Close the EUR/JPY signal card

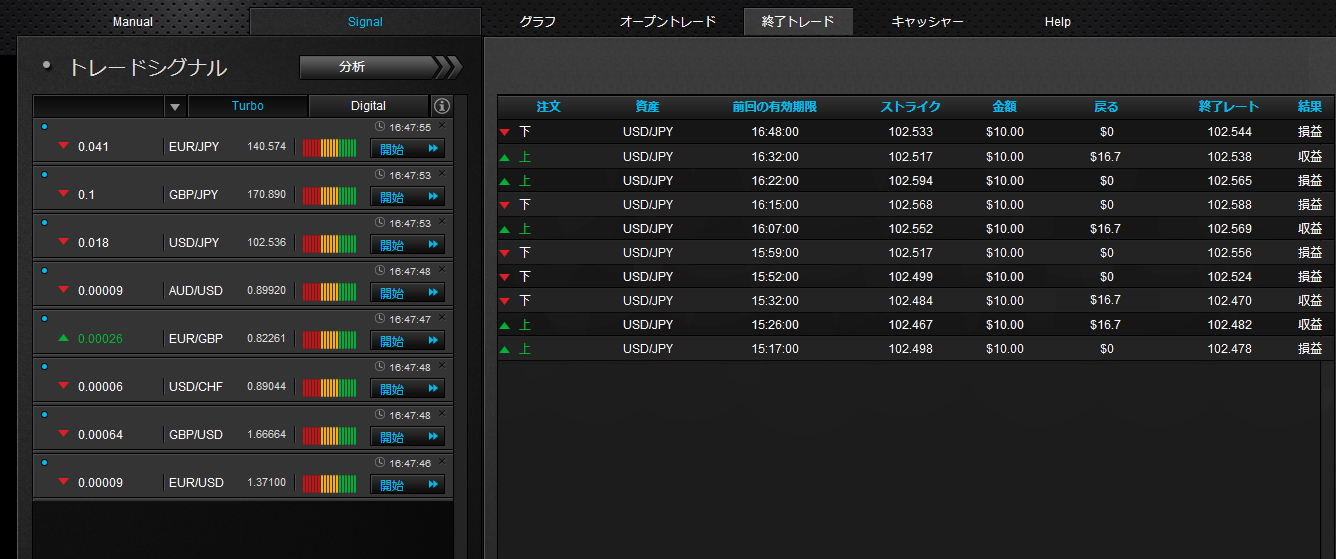point(442,126)
